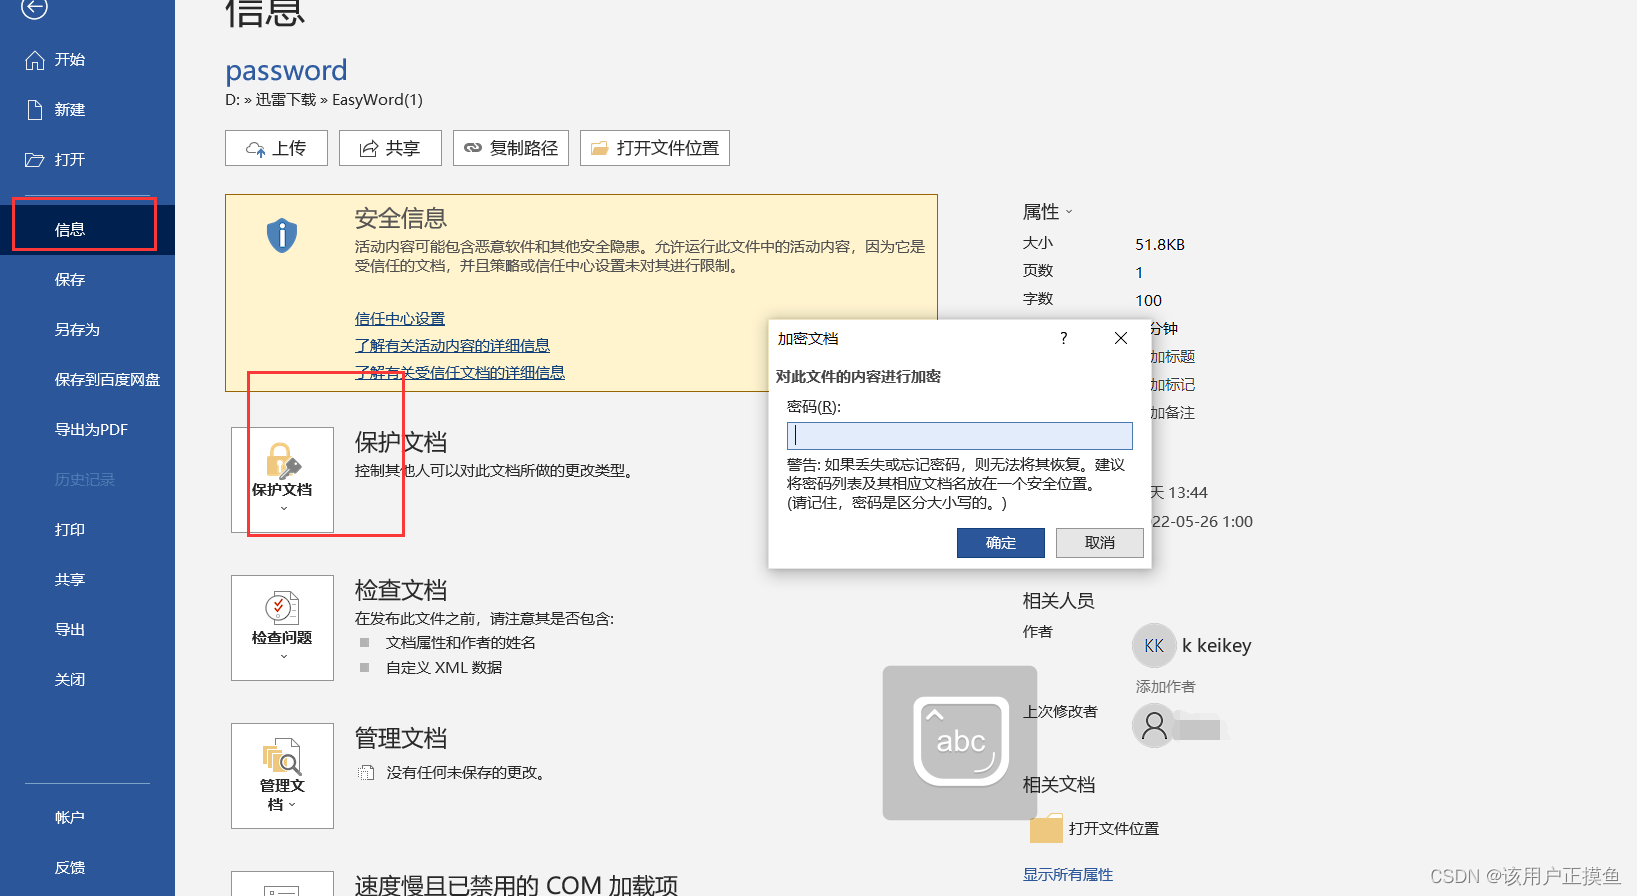Click the 复制路径 copy path button
This screenshot has height=896, width=1637.
click(x=511, y=148)
